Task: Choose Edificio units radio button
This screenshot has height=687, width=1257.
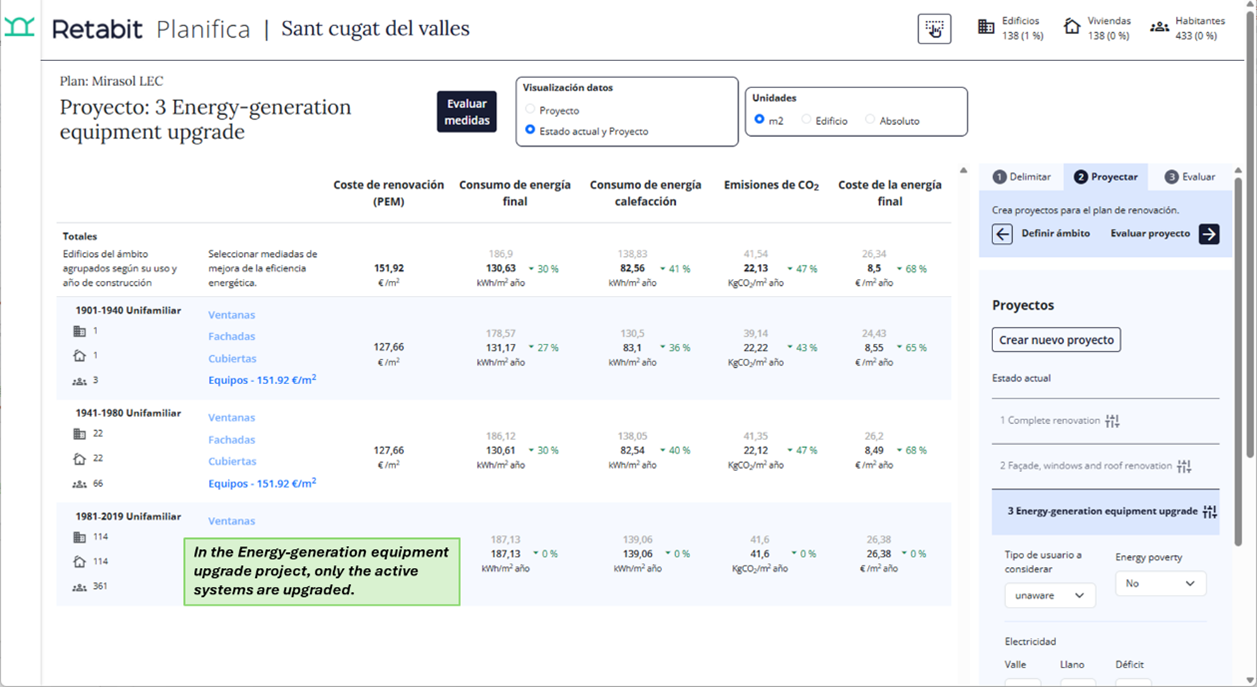Action: pos(806,120)
